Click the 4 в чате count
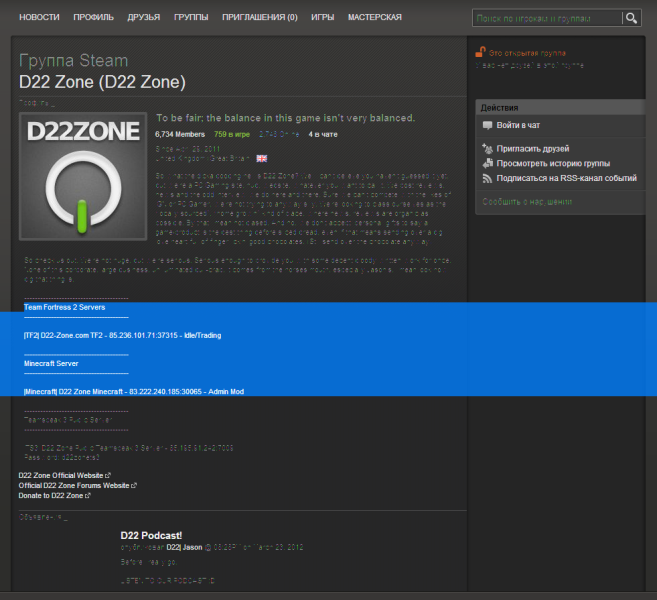 (323, 134)
